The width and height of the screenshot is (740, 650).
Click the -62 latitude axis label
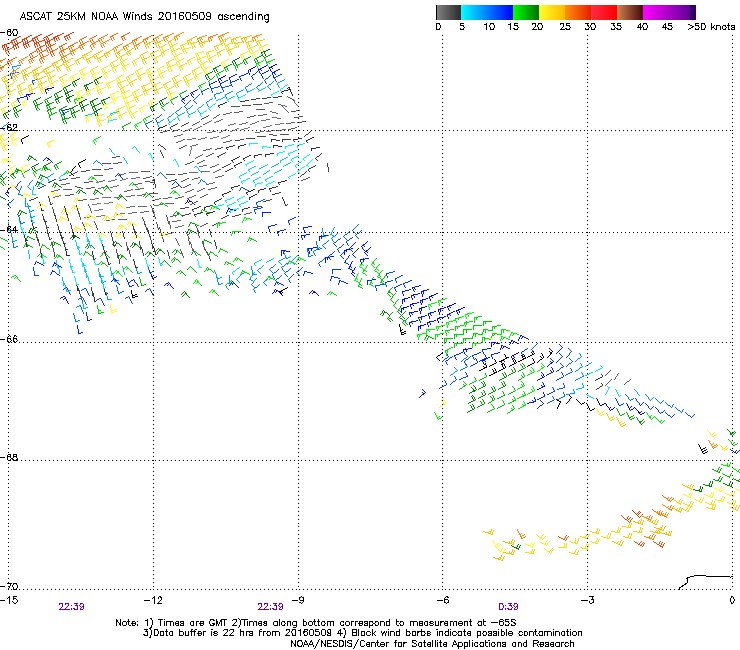click(9, 127)
